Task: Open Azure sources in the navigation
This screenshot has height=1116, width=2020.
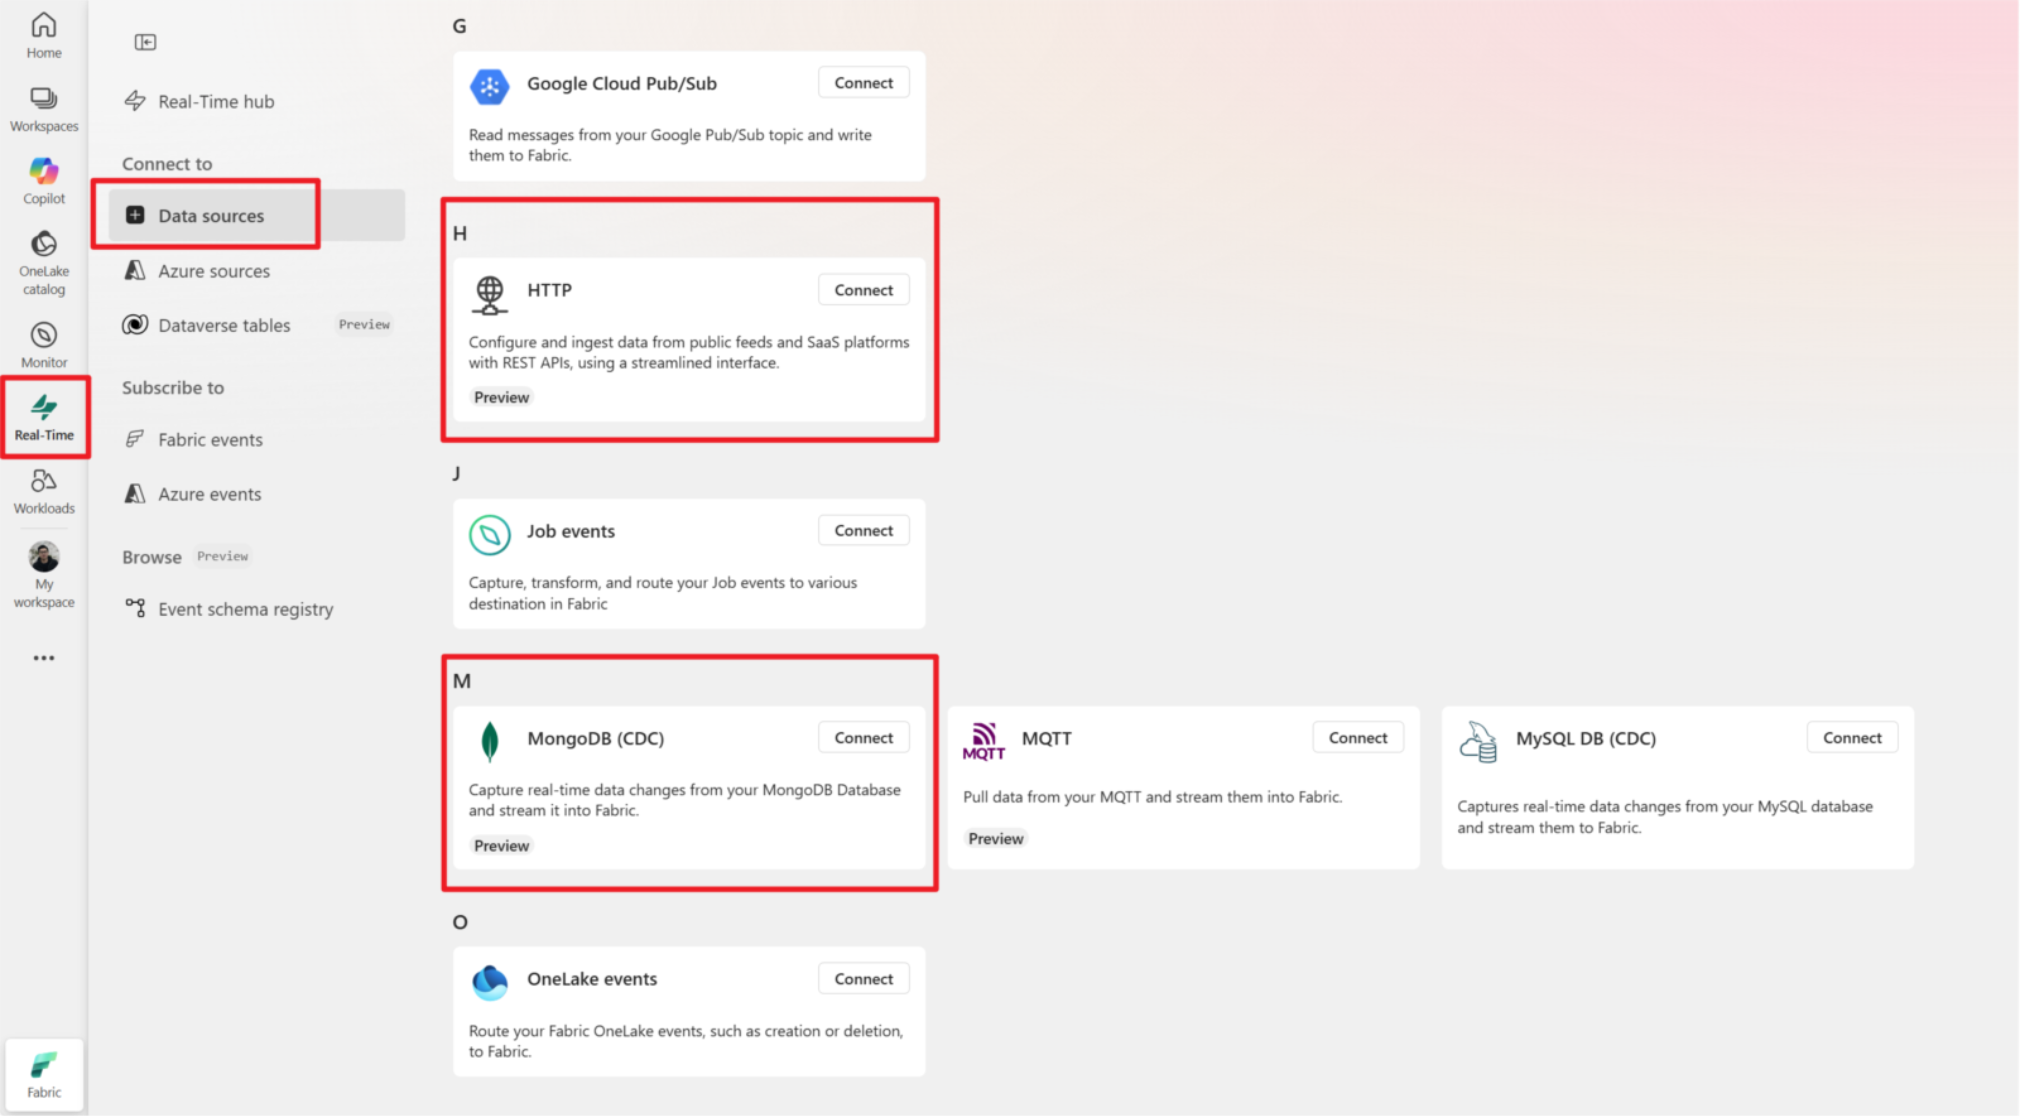Action: tap(214, 270)
